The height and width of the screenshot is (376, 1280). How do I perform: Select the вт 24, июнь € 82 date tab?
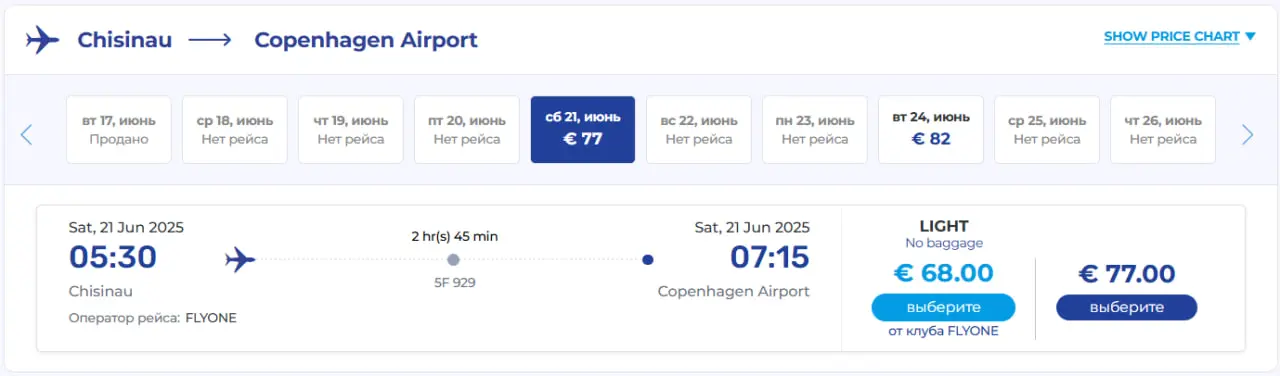pyautogui.click(x=931, y=130)
